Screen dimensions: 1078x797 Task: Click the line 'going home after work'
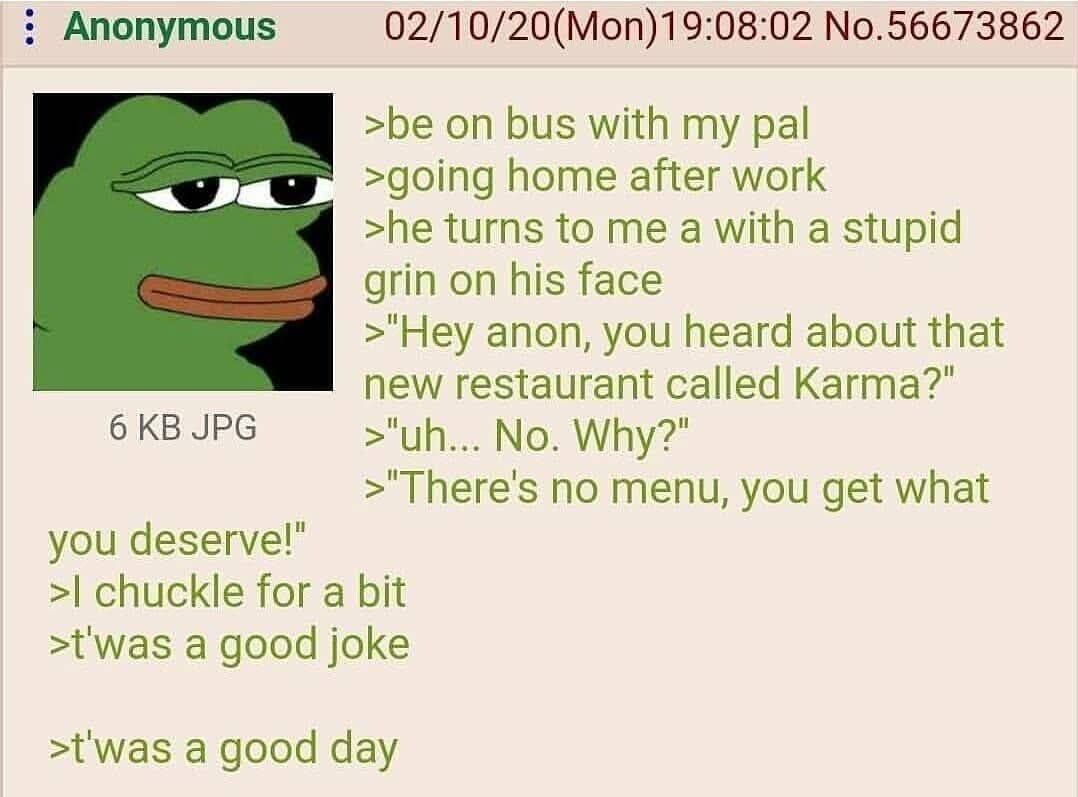tap(595, 177)
